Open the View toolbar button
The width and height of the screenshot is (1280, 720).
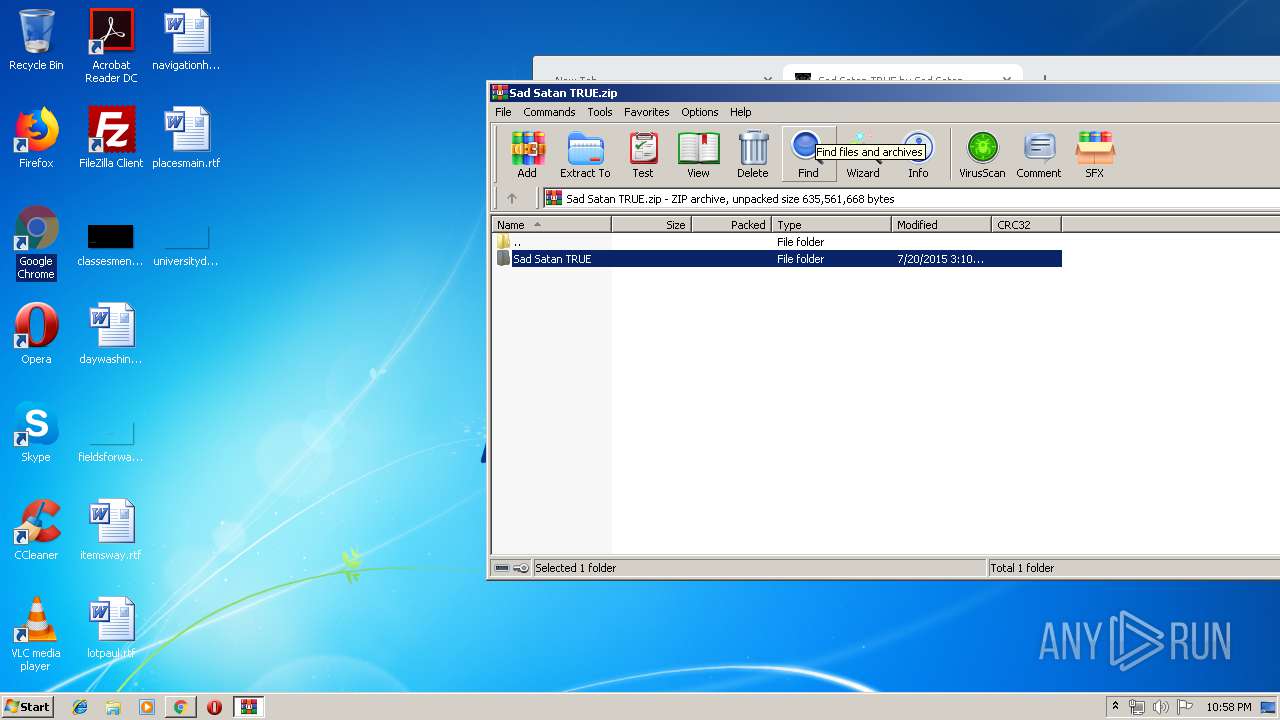[x=698, y=154]
